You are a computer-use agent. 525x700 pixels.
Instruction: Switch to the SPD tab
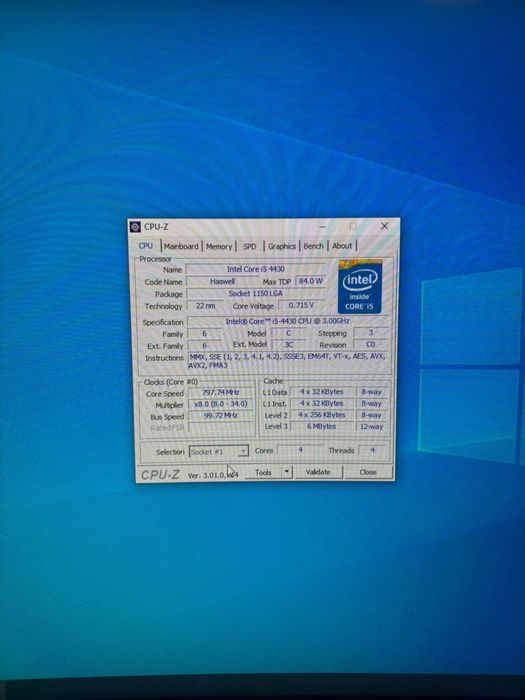pyautogui.click(x=250, y=246)
